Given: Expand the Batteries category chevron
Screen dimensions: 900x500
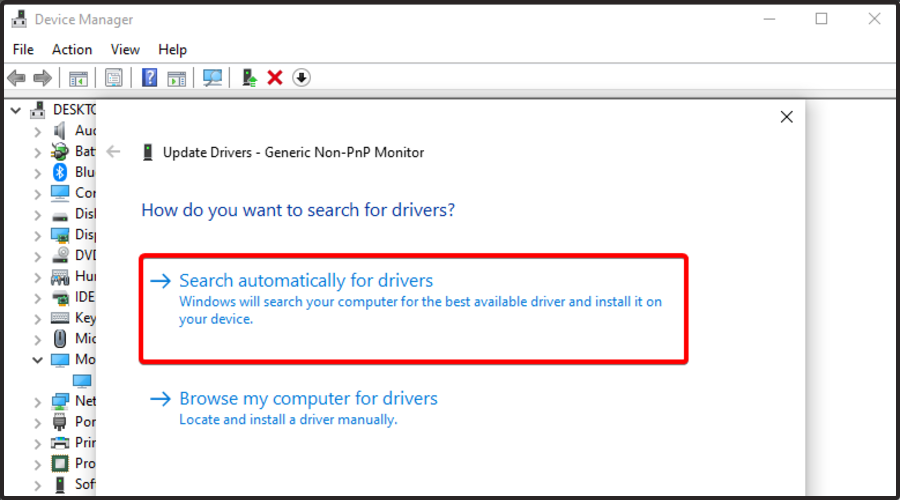Looking at the screenshot, I should point(37,152).
